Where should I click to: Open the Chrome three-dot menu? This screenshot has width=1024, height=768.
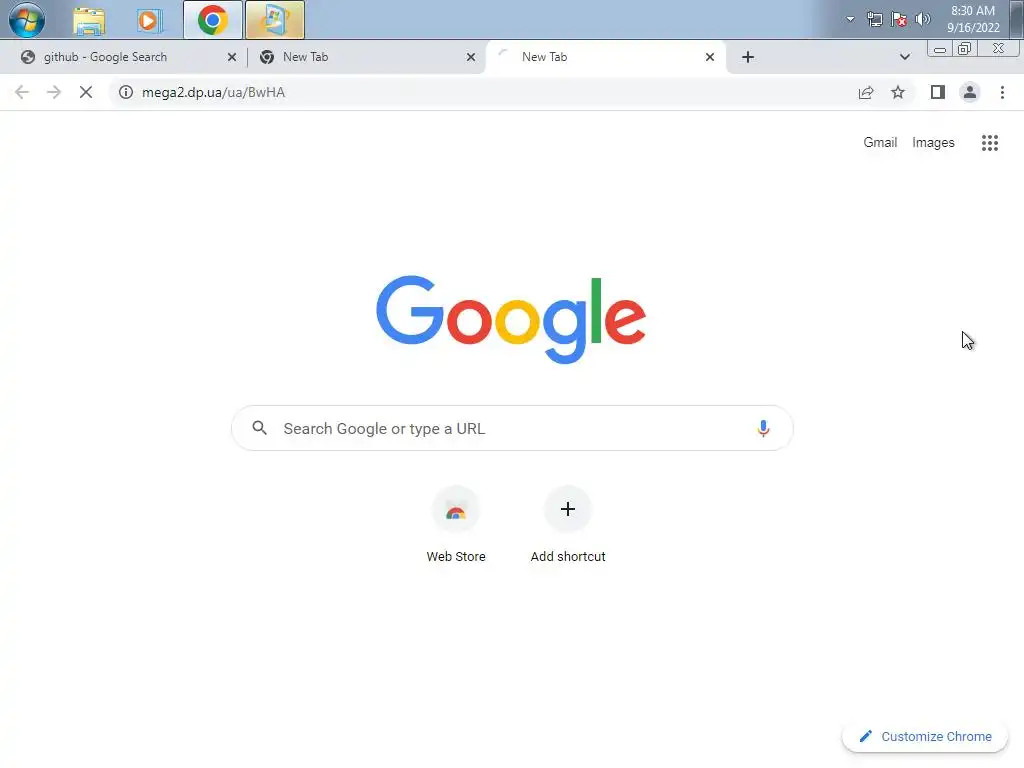(x=1002, y=92)
